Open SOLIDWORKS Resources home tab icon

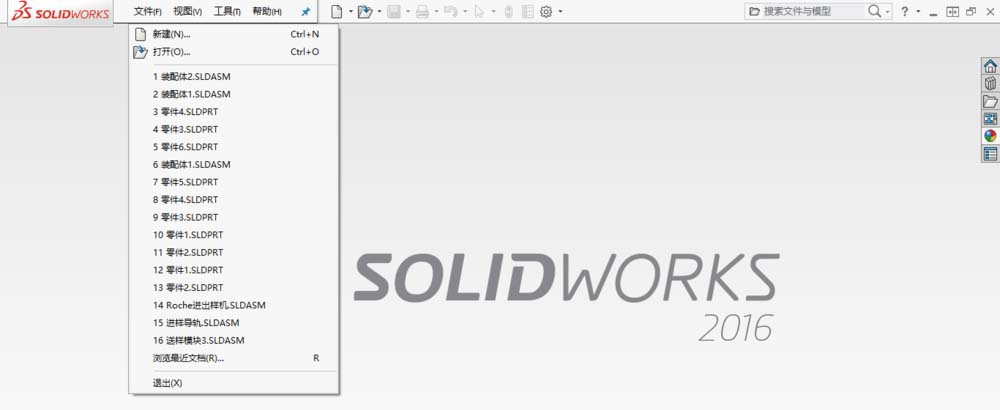(990, 66)
